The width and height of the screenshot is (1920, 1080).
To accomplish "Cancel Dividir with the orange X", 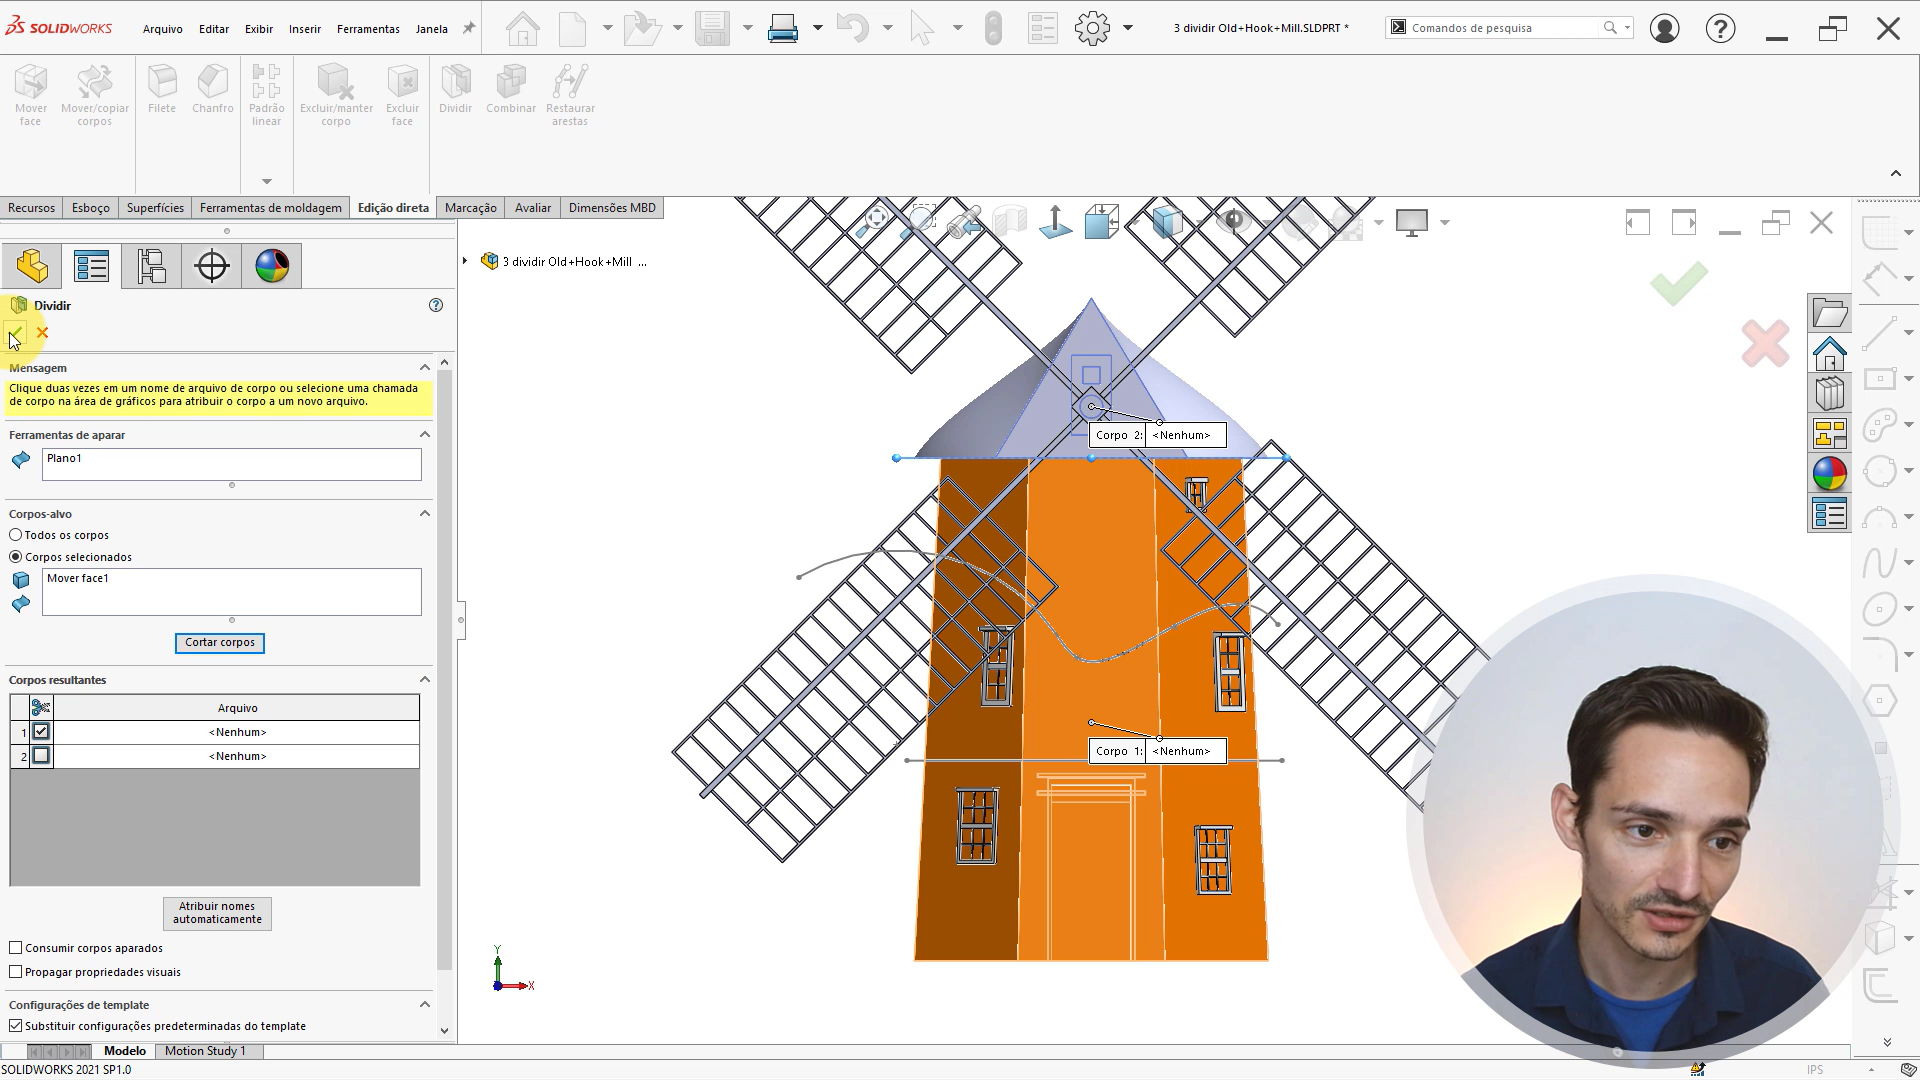I will coord(42,333).
